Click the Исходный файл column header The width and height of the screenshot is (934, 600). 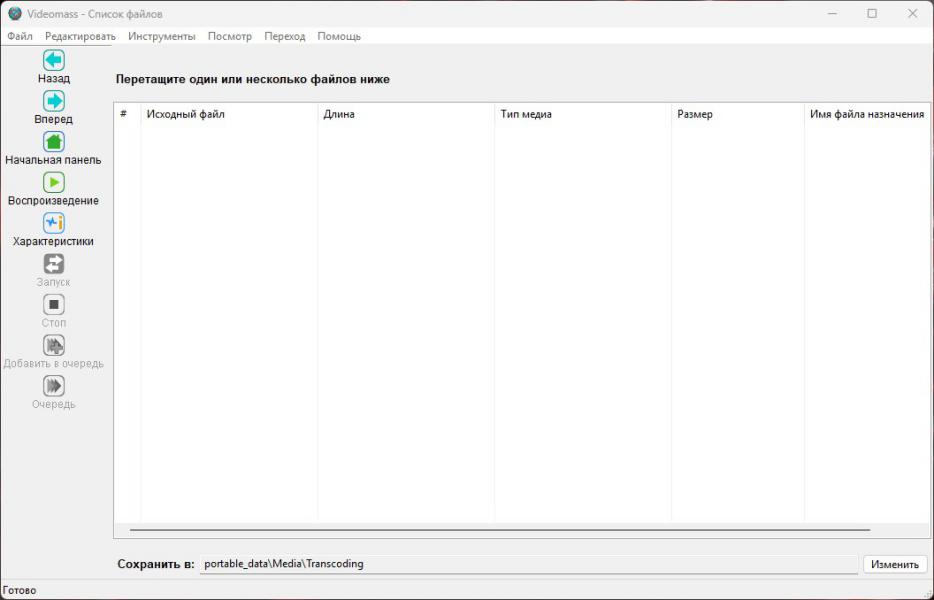click(x=229, y=114)
